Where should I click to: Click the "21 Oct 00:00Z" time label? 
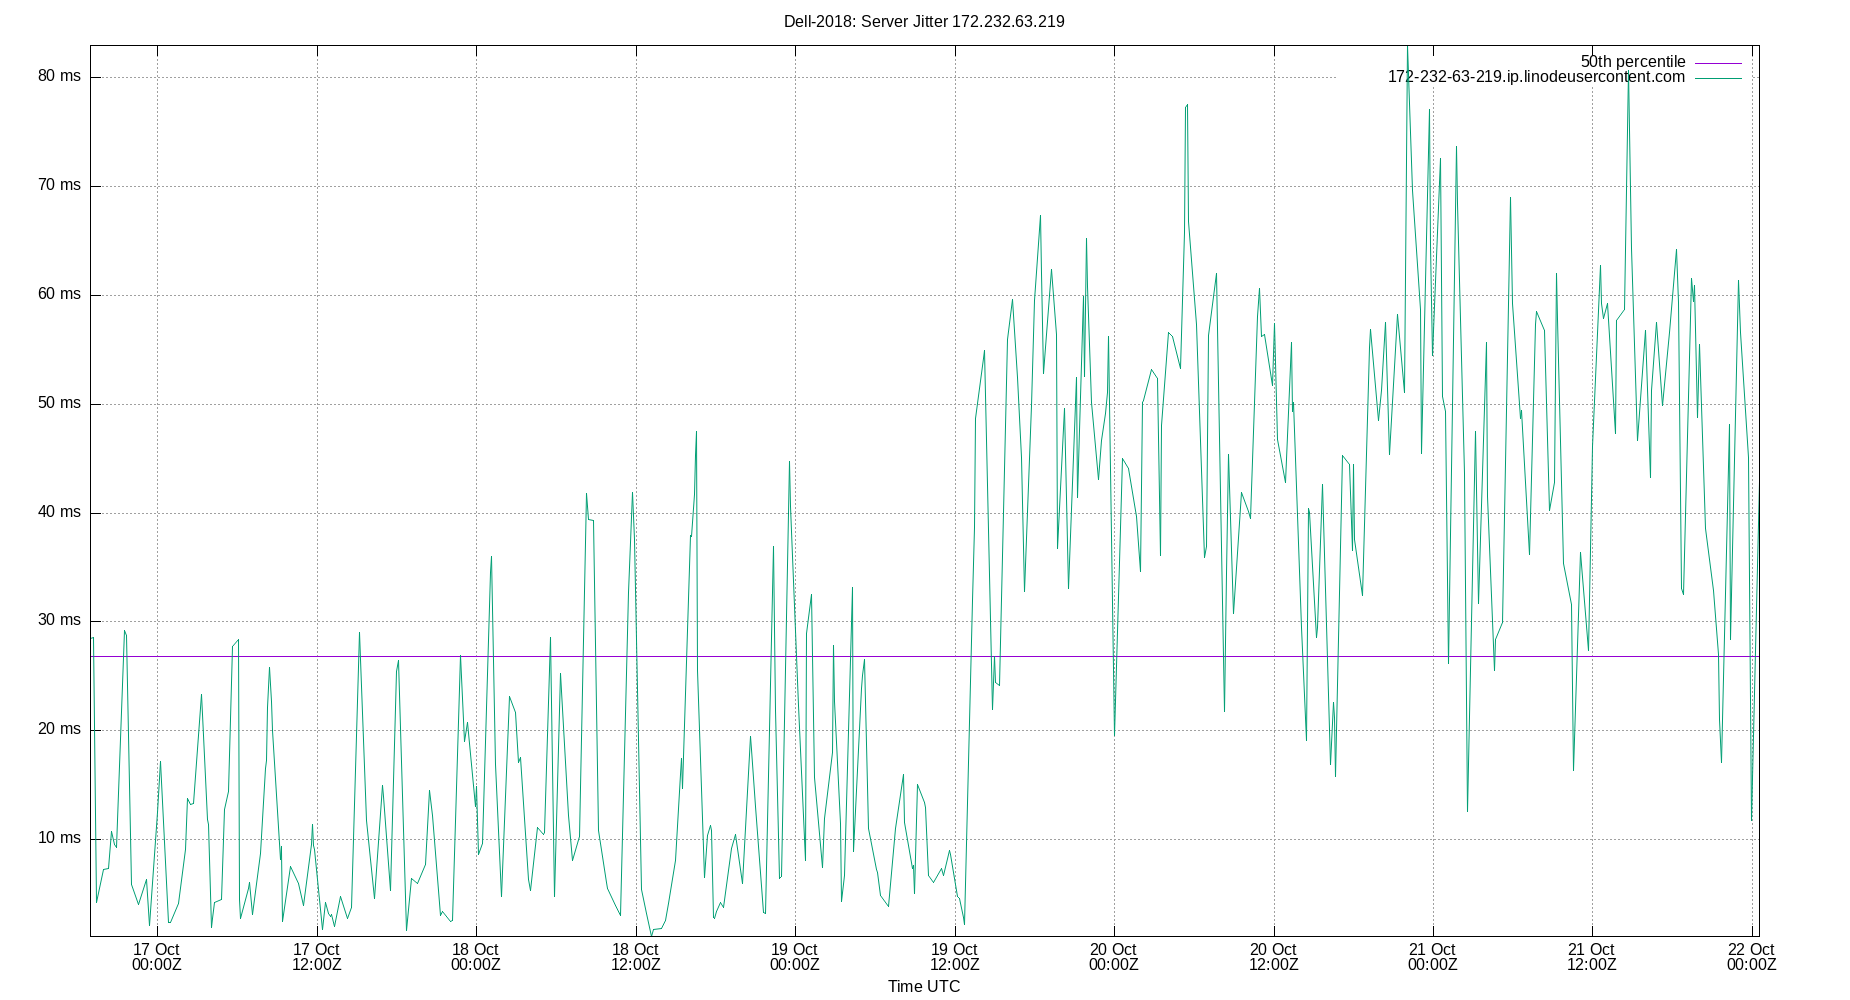(1433, 957)
